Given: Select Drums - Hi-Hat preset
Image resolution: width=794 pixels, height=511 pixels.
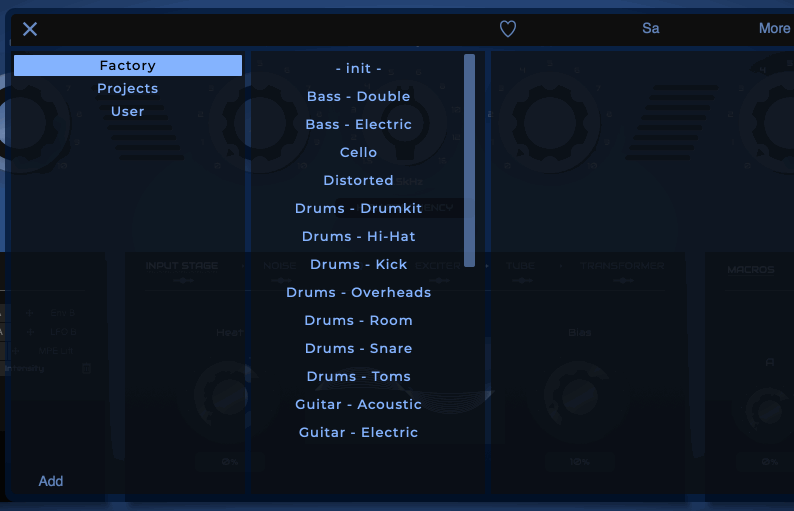Looking at the screenshot, I should (x=358, y=237).
